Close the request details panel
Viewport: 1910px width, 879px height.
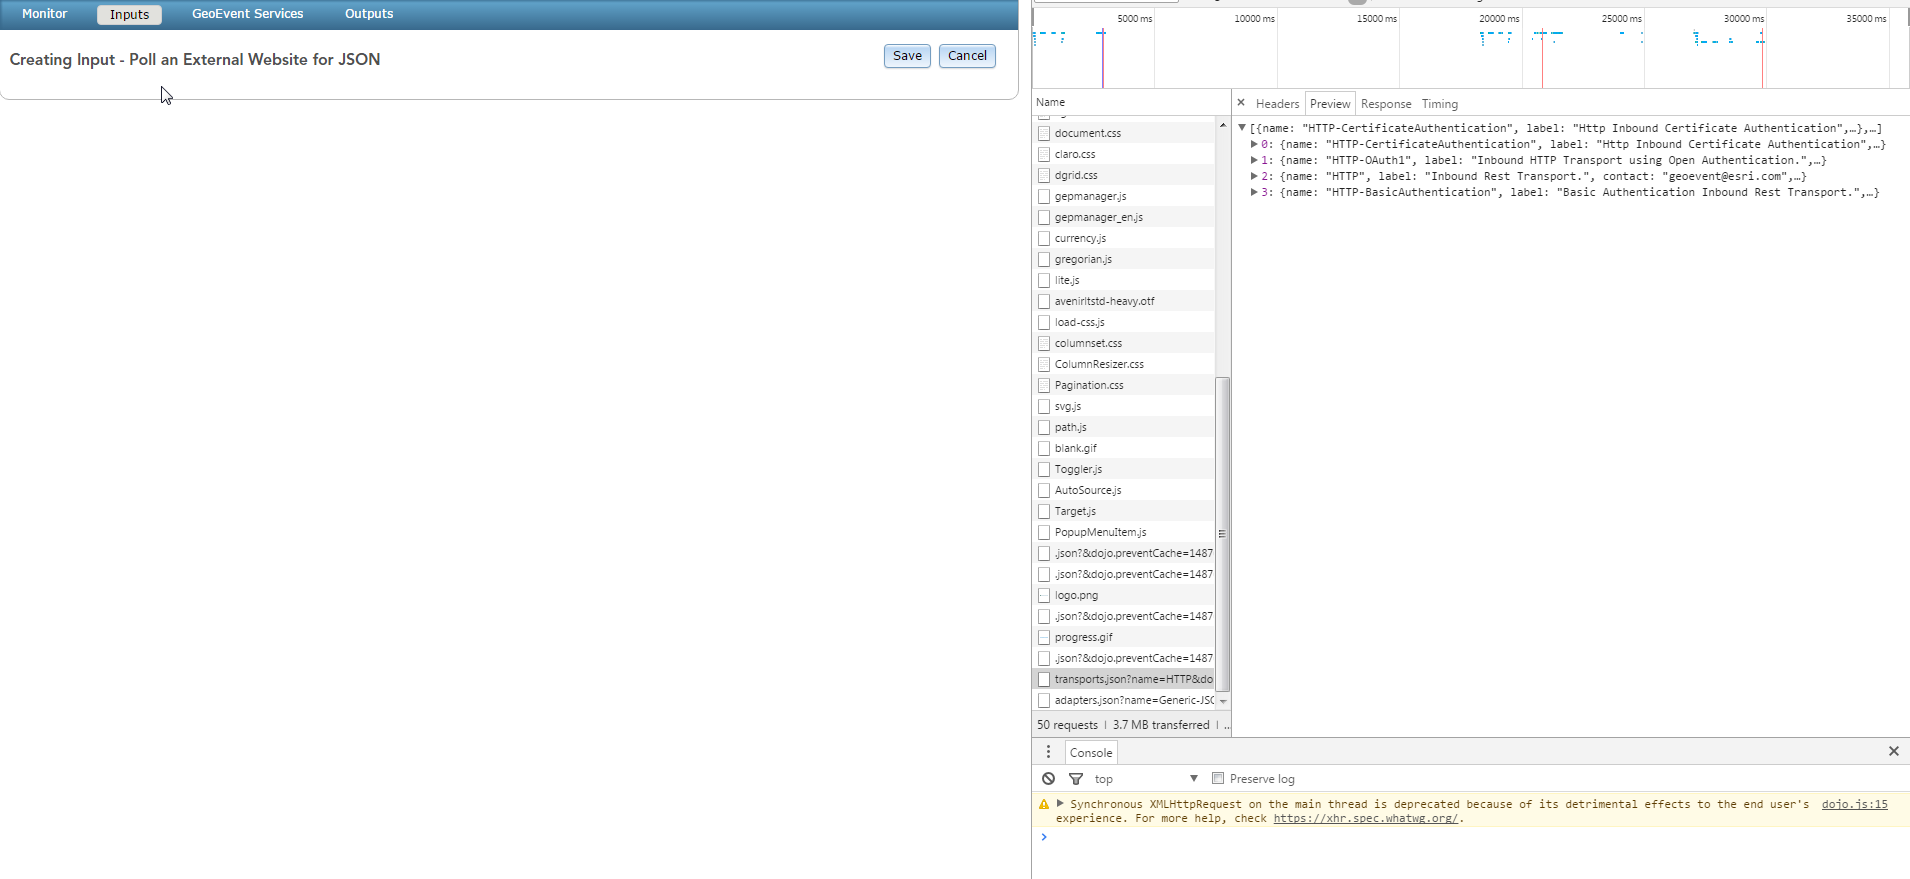pyautogui.click(x=1241, y=102)
